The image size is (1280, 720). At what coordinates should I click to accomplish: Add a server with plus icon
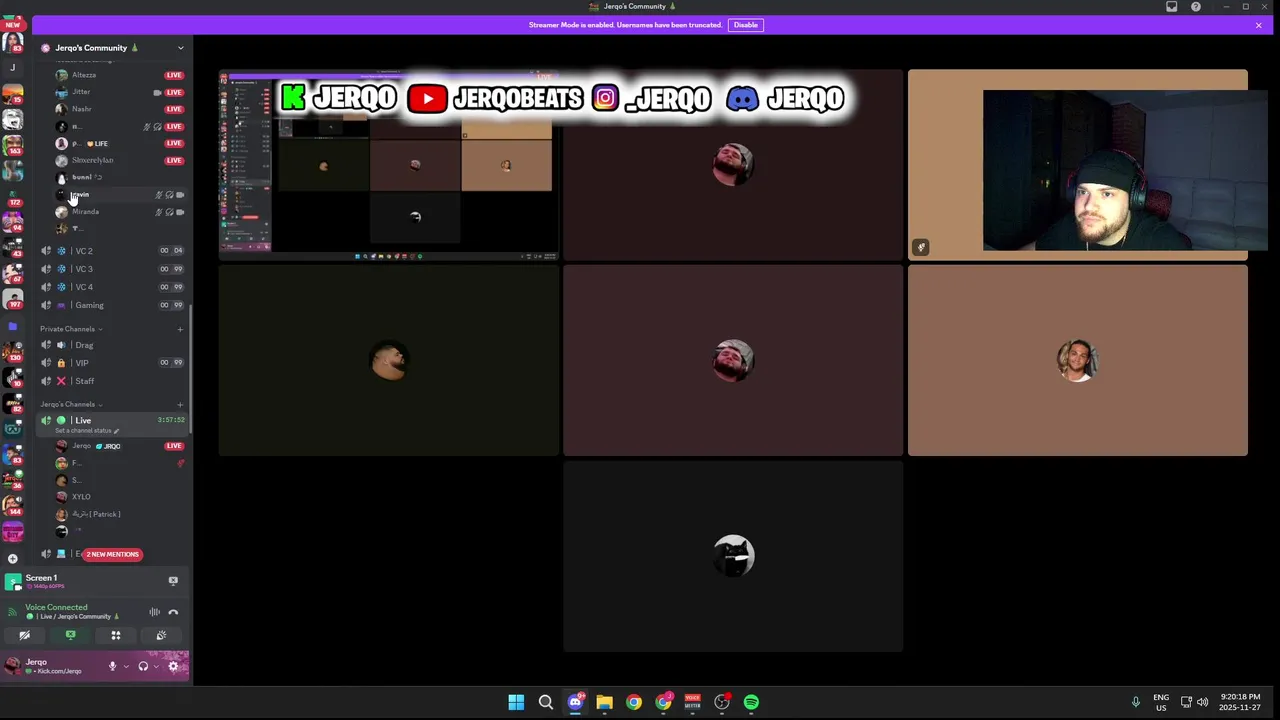tap(12, 558)
